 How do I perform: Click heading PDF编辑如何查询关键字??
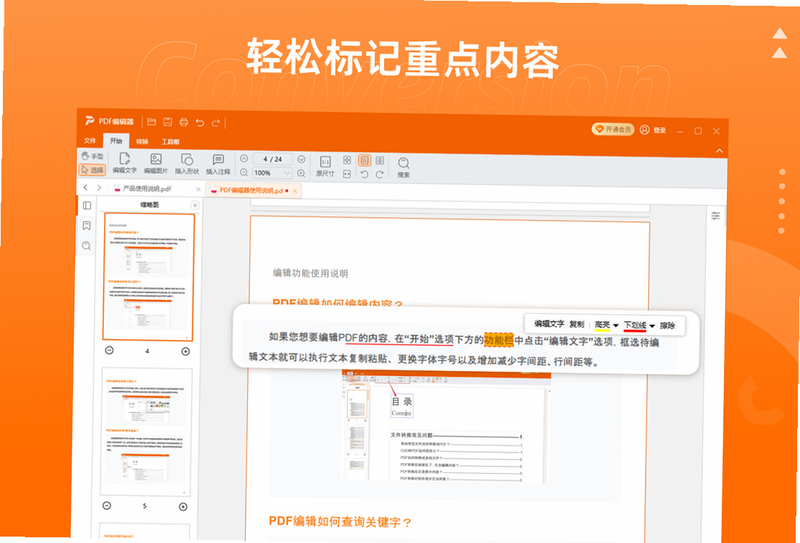pos(340,522)
